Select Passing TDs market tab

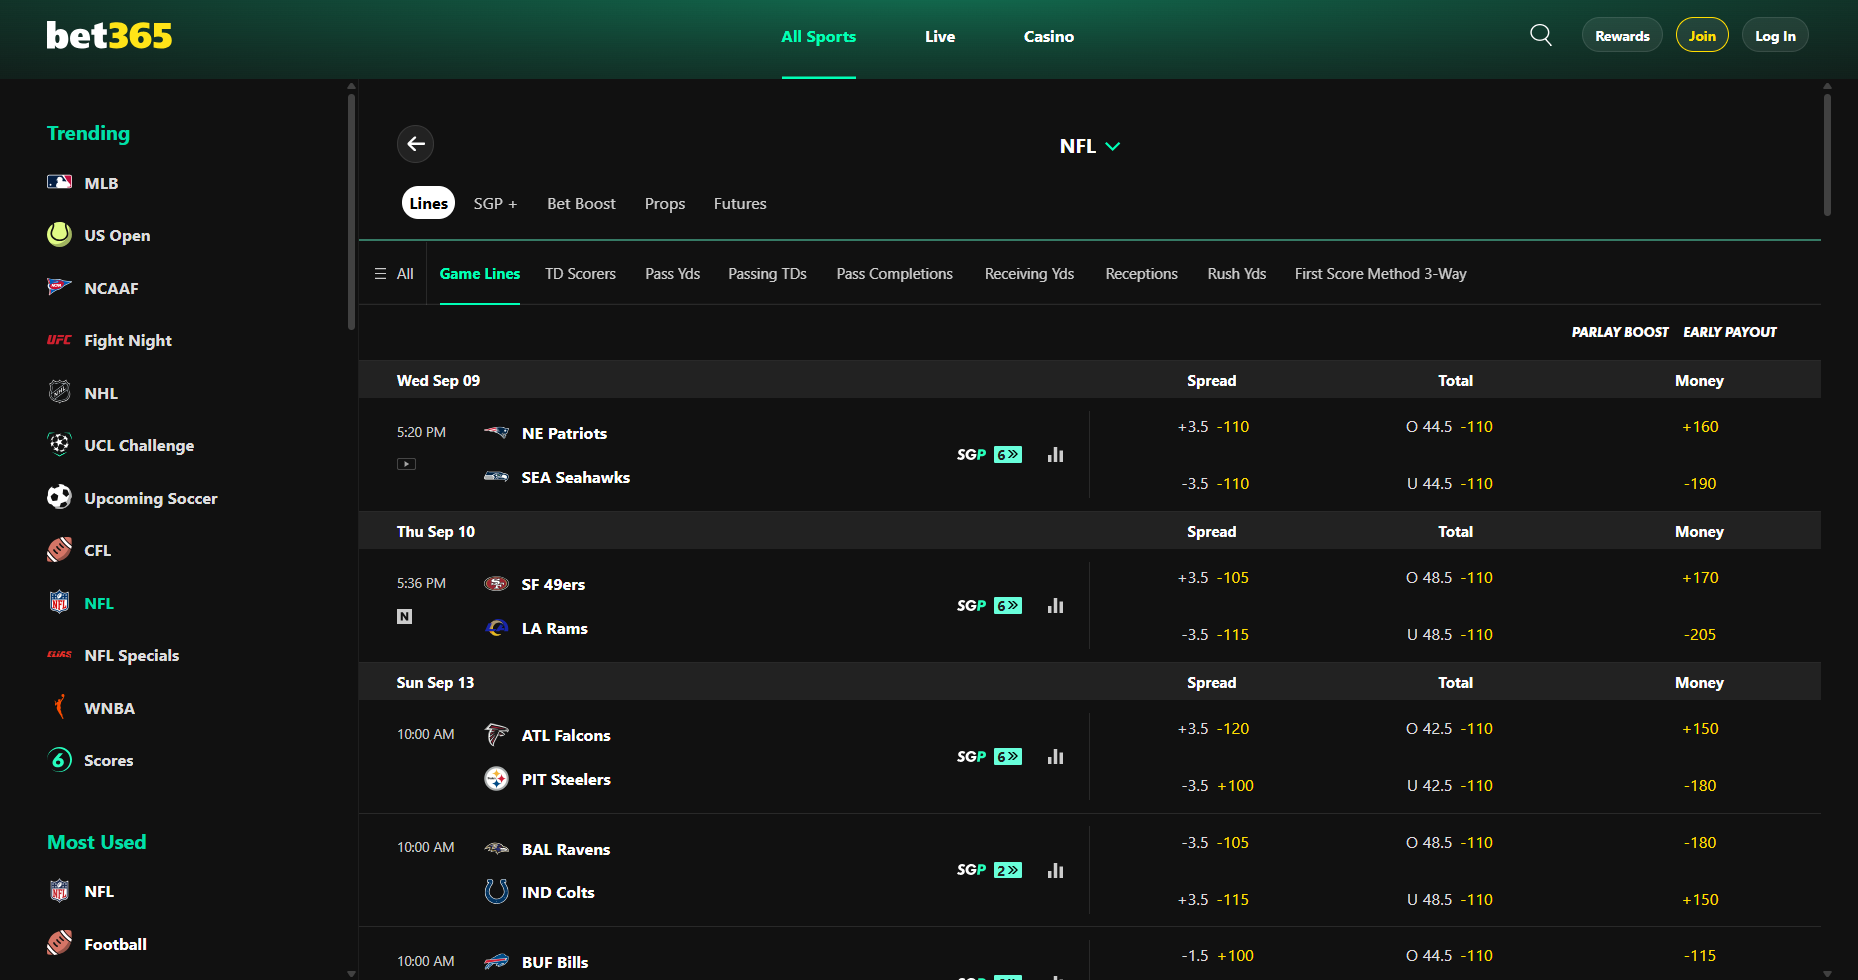[x=767, y=273]
